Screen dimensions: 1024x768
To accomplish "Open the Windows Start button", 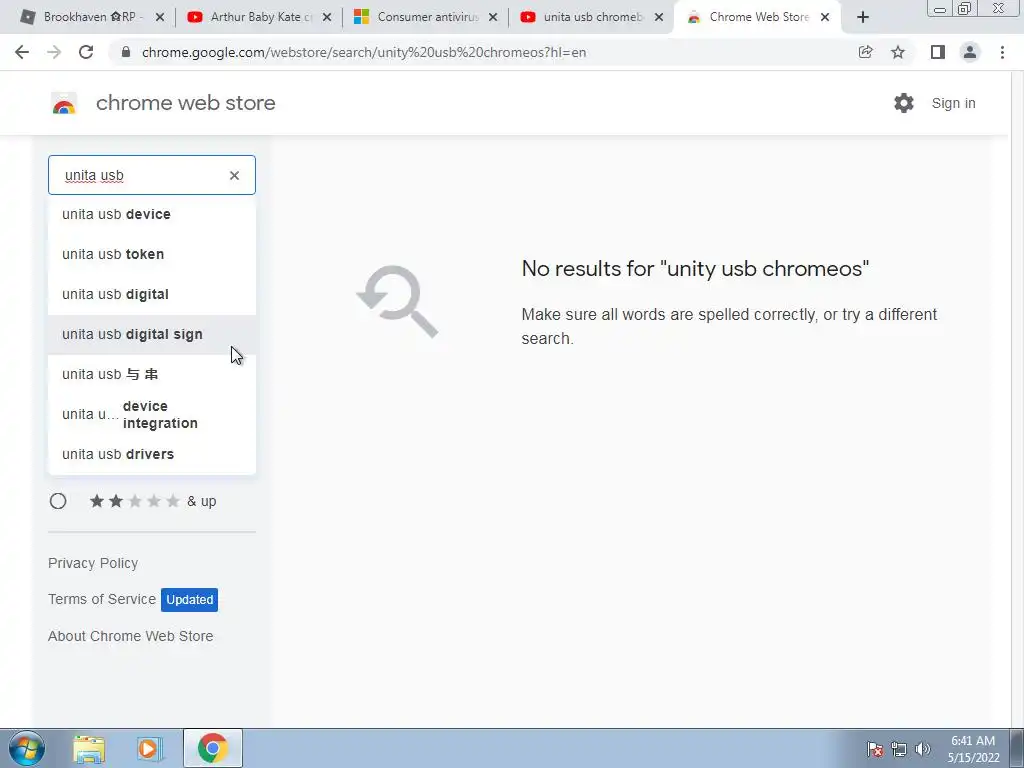I will tap(27, 748).
